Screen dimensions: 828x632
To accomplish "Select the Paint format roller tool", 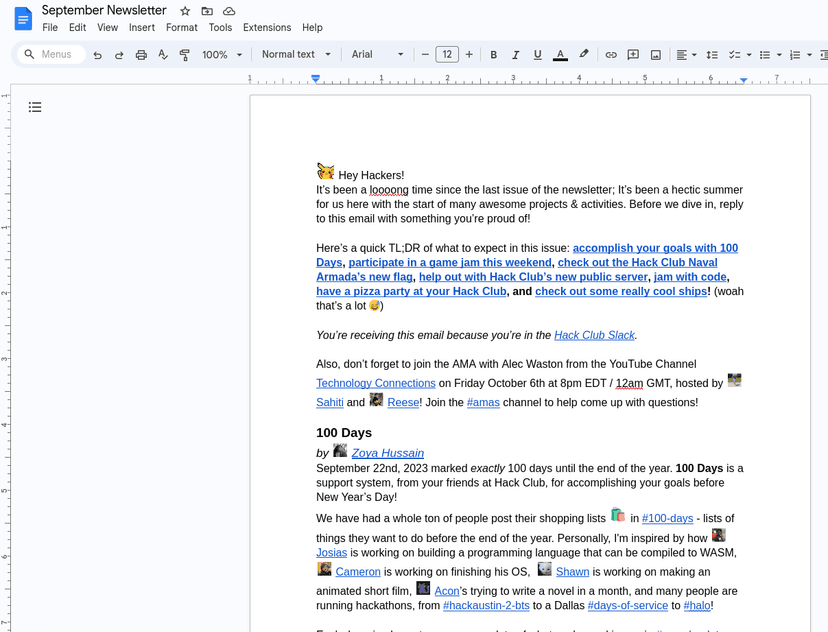I will 185,55.
